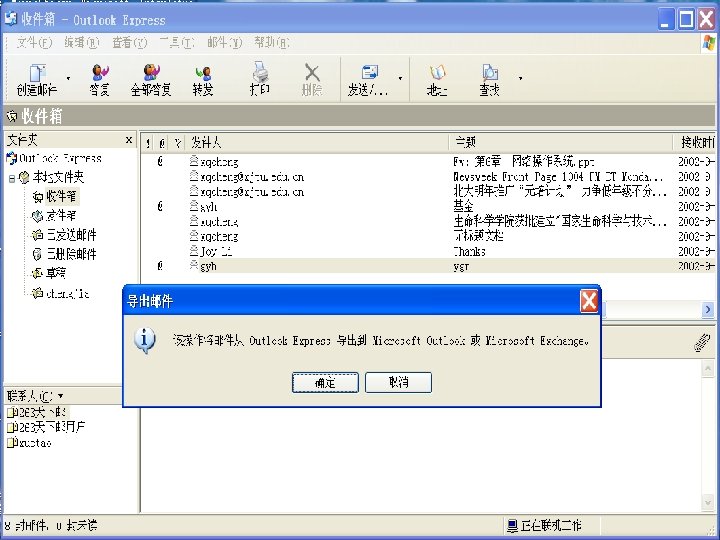The height and width of the screenshot is (540, 720).
Task: Open the 联系人(C) dropdown menu
Action: click(35, 396)
